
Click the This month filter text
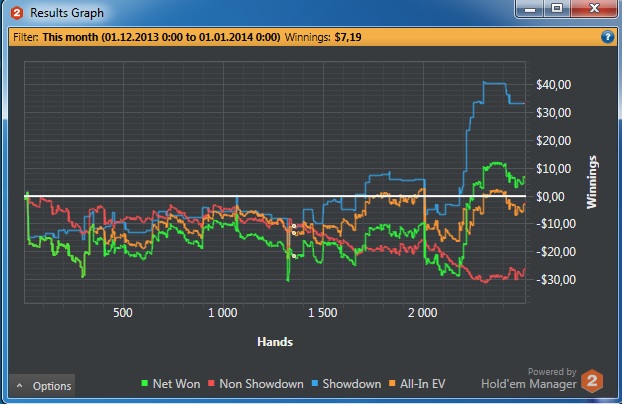(x=161, y=37)
